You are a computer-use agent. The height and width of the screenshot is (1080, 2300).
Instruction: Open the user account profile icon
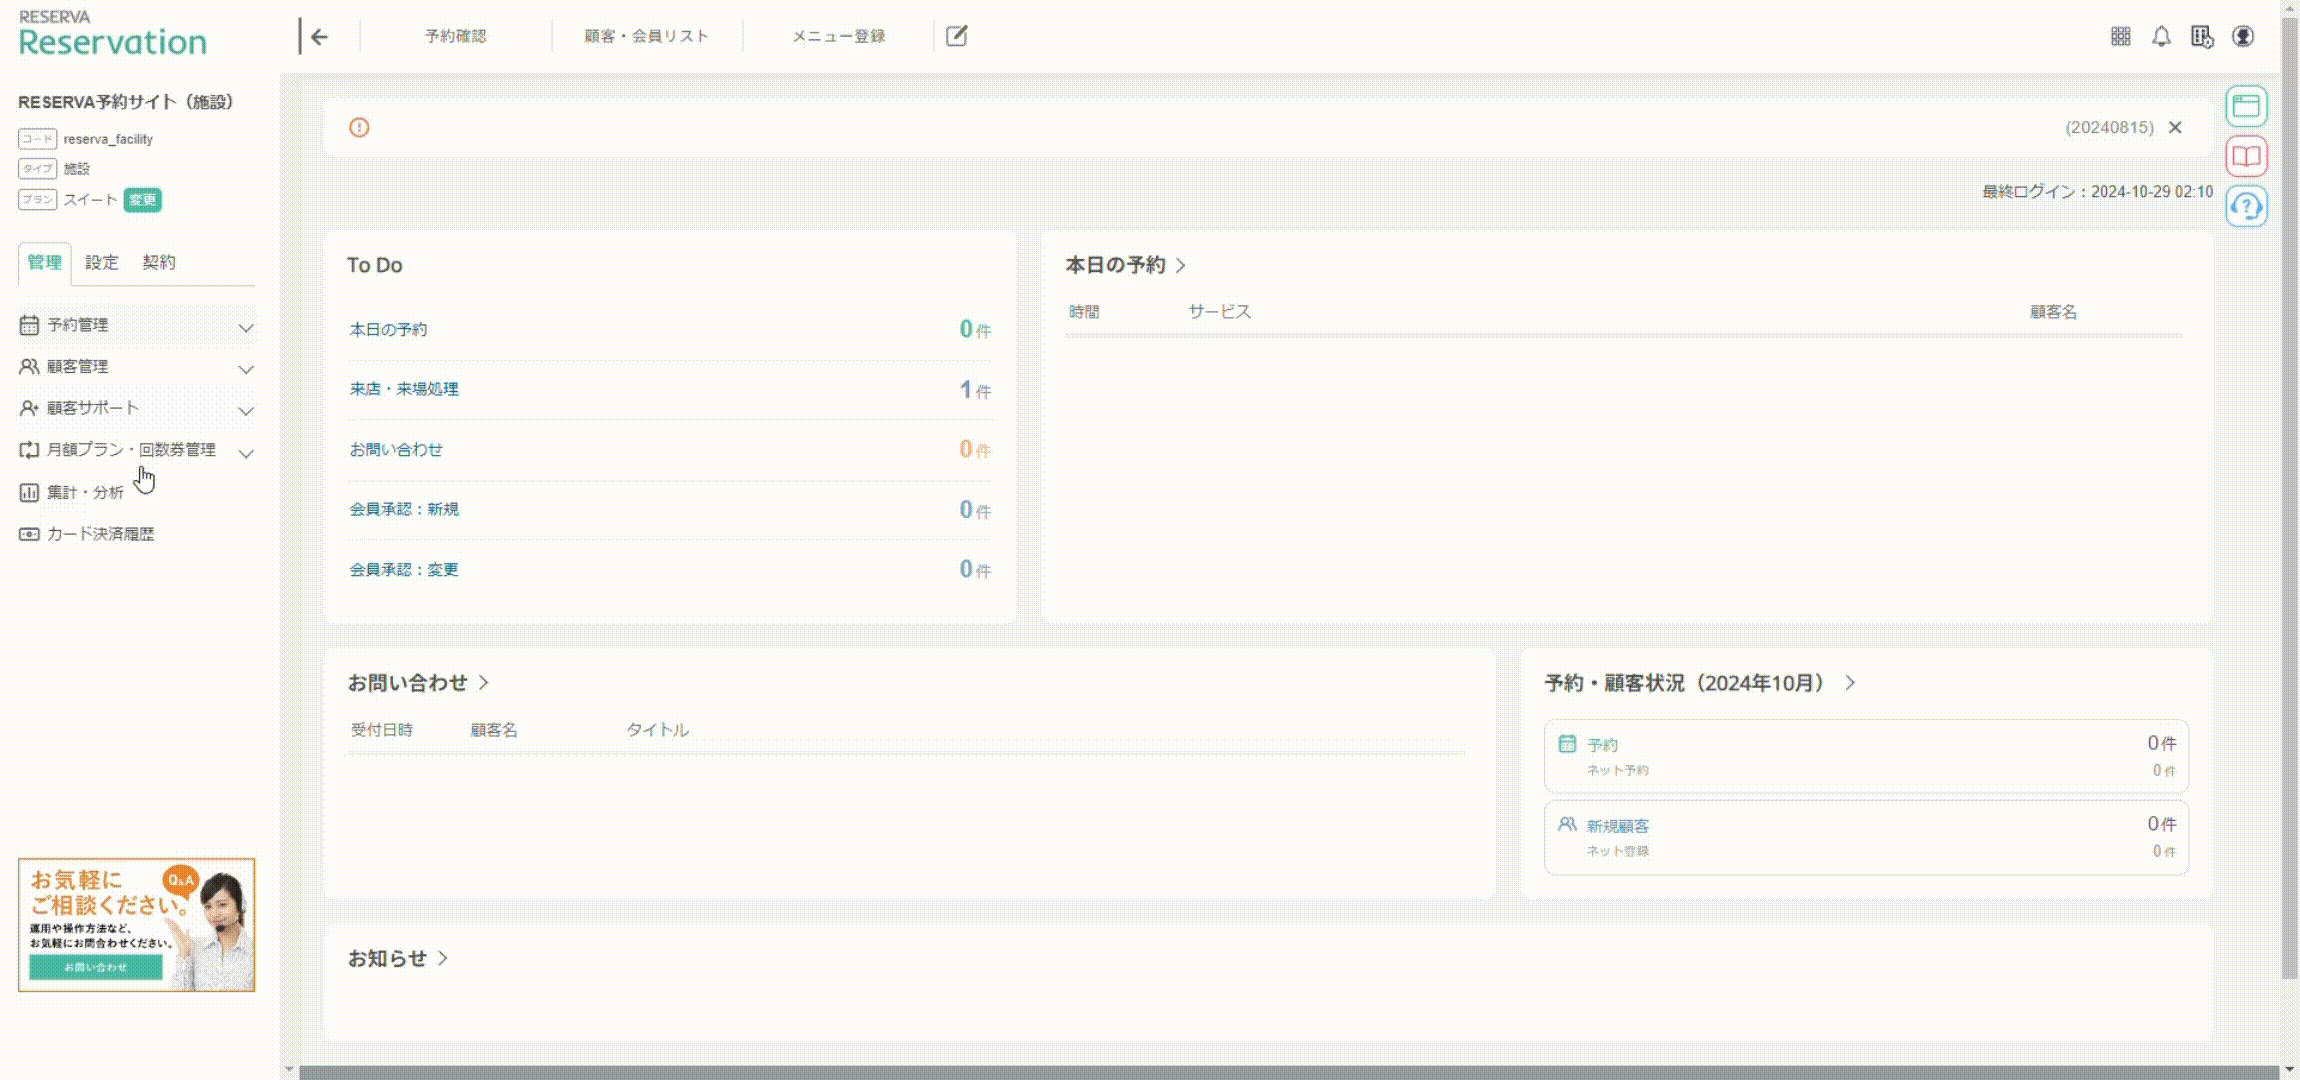(x=2243, y=36)
